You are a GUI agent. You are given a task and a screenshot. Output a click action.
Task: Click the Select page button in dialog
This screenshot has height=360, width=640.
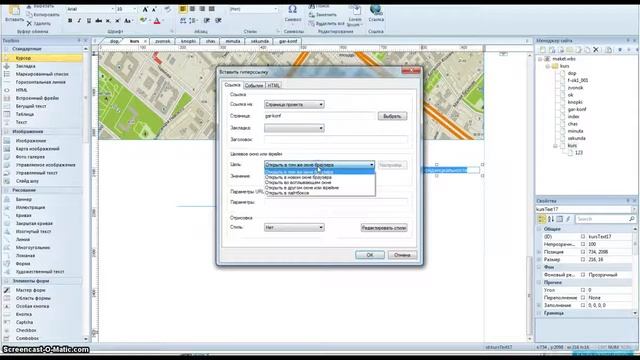click(392, 116)
